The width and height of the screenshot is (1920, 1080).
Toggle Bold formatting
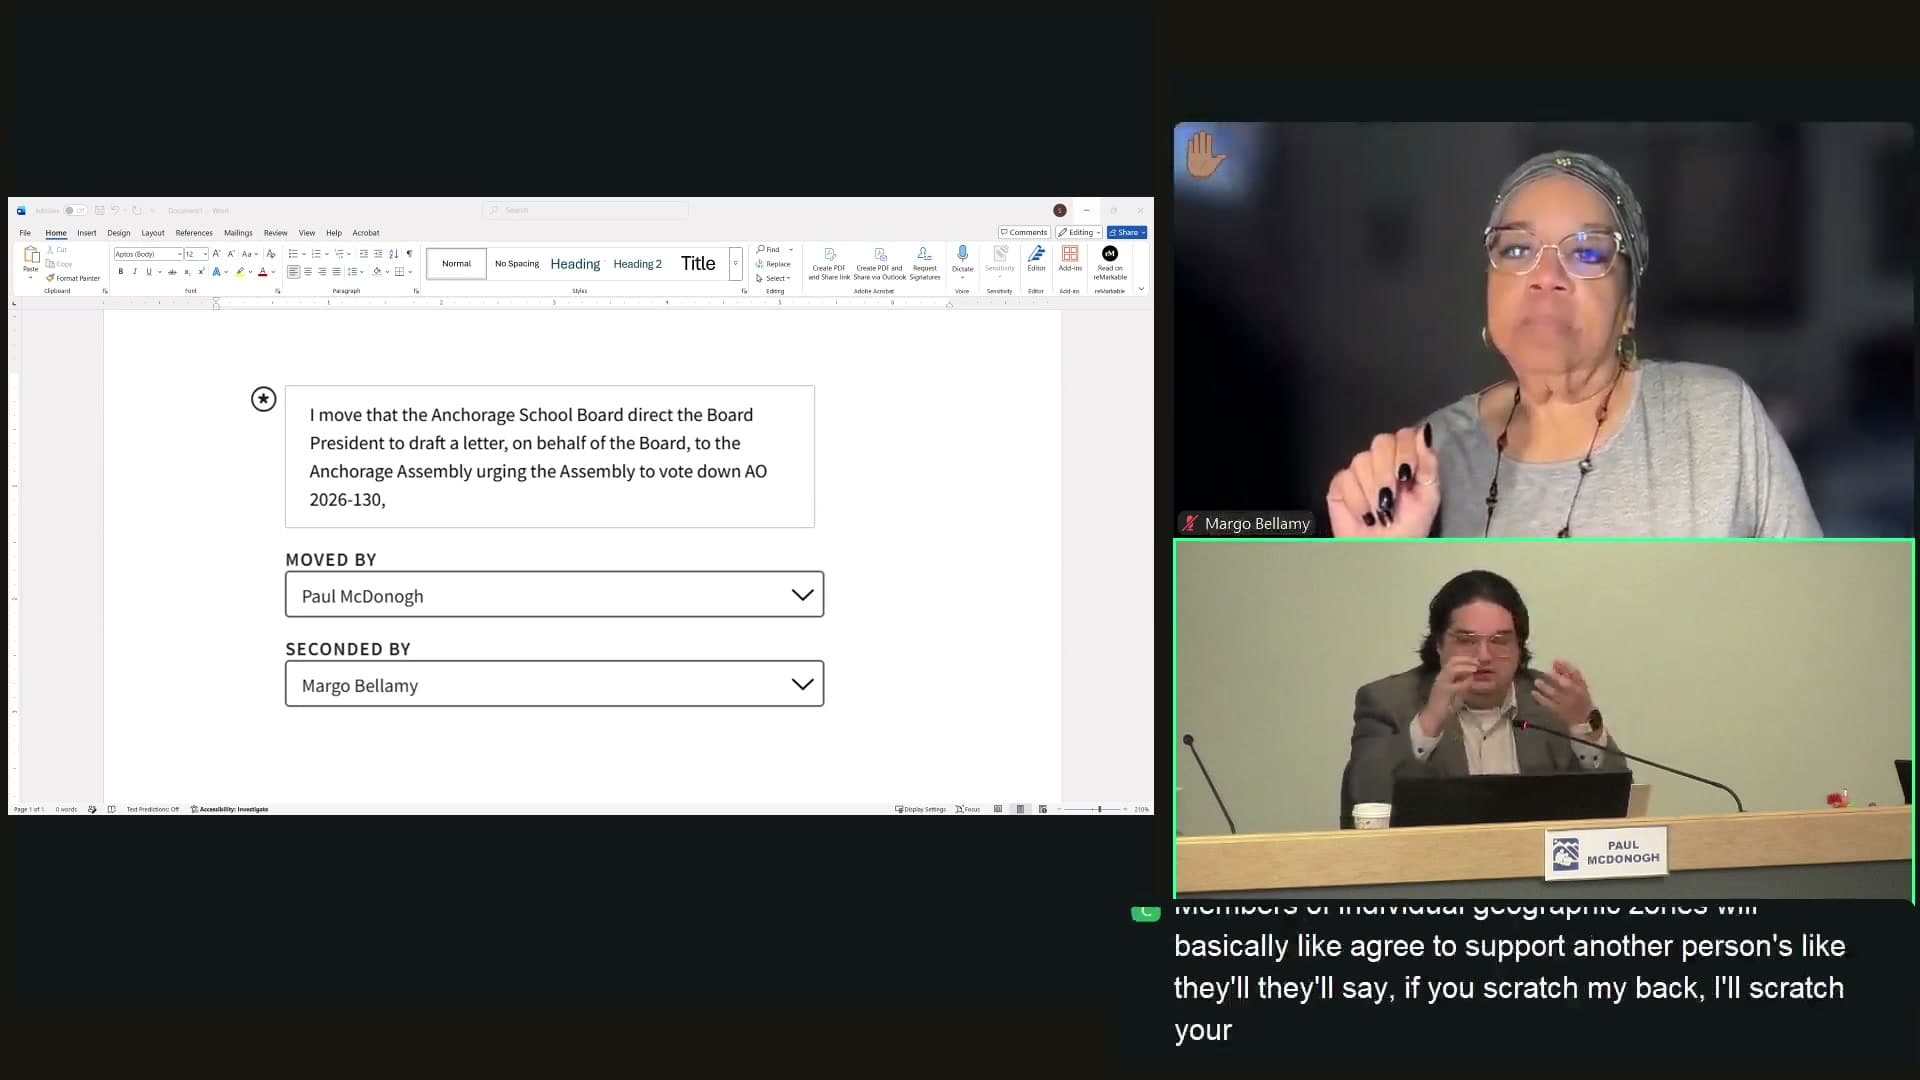[x=121, y=271]
